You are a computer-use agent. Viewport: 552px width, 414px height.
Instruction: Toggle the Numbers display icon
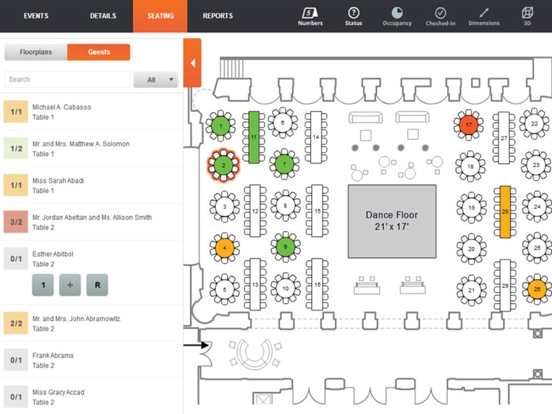point(310,17)
